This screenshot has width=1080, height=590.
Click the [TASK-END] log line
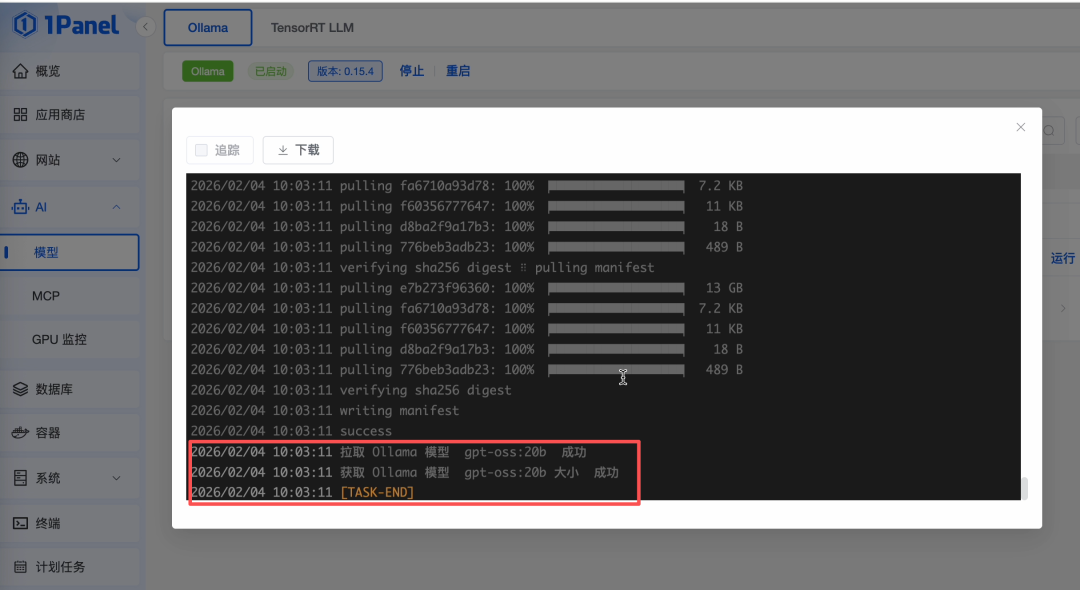click(302, 492)
